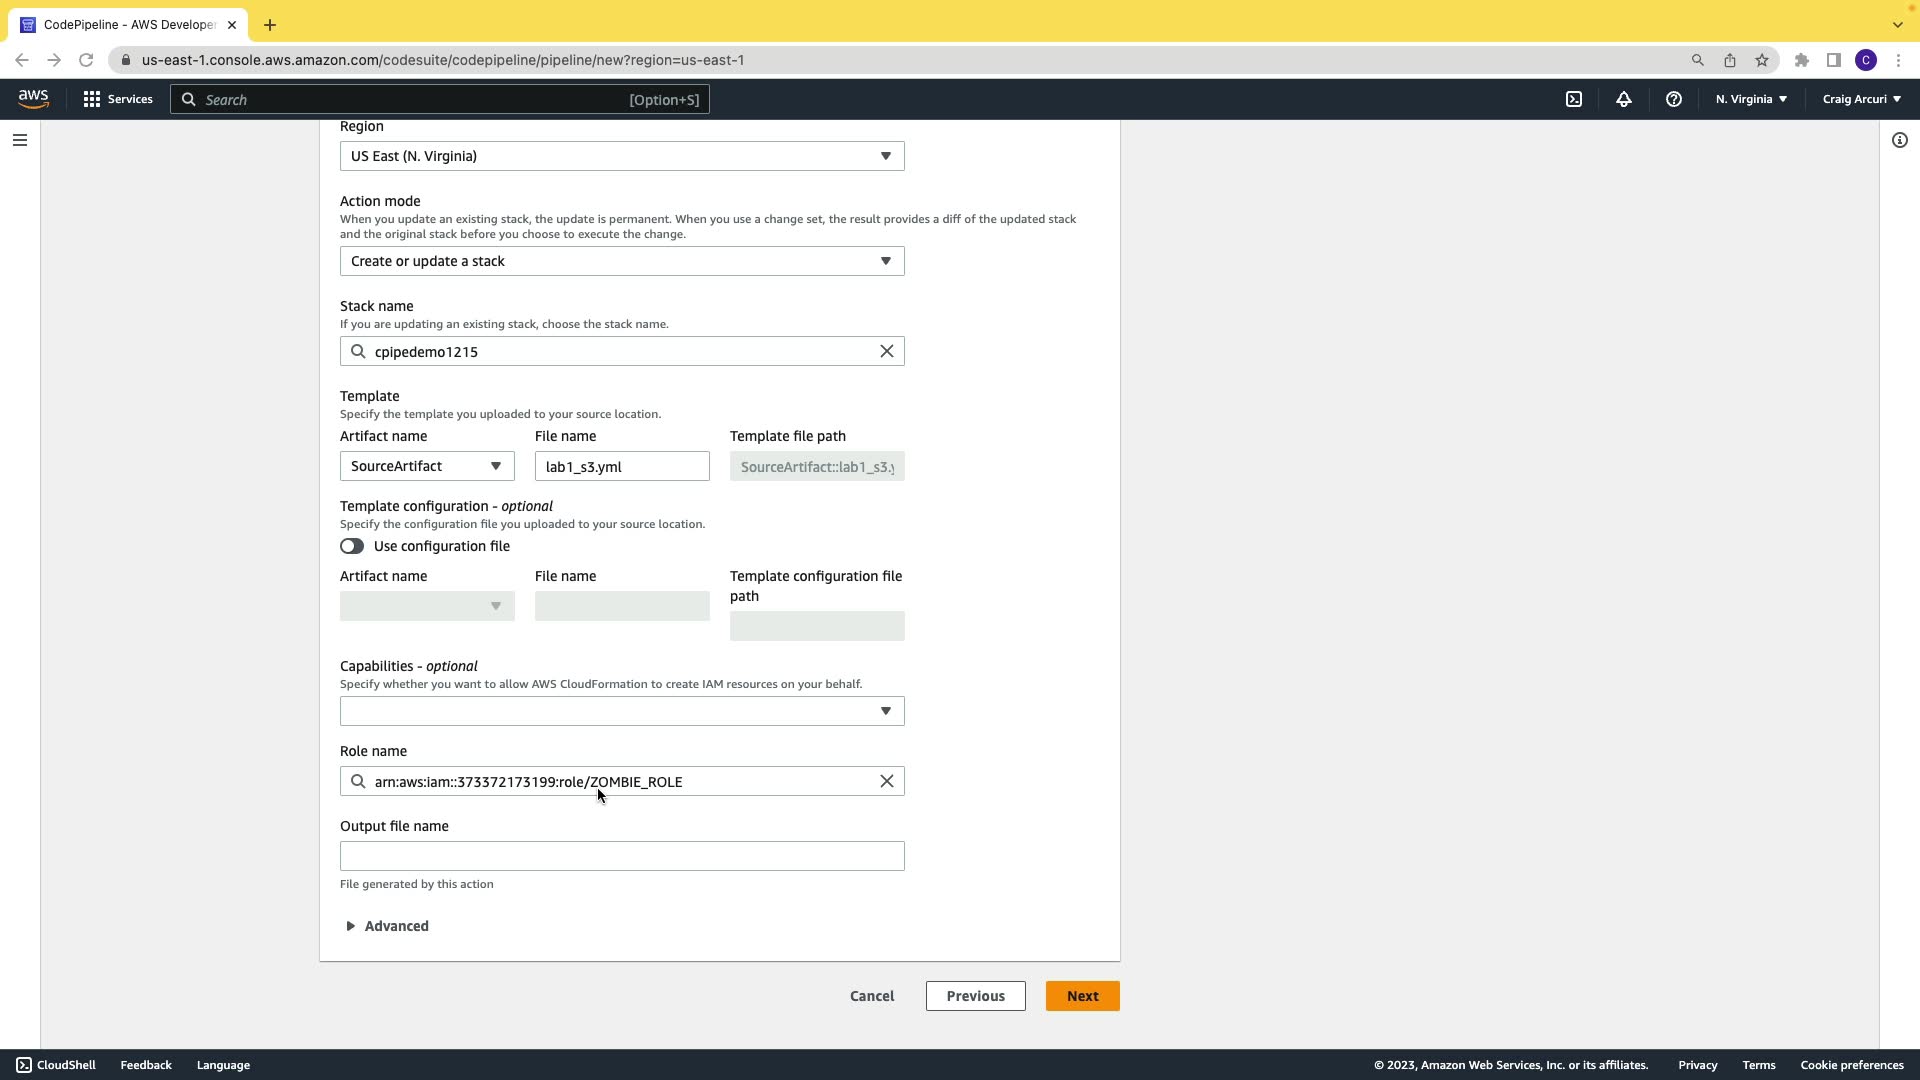This screenshot has height=1080, width=1920.
Task: Open the Action mode dropdown
Action: tap(621, 261)
